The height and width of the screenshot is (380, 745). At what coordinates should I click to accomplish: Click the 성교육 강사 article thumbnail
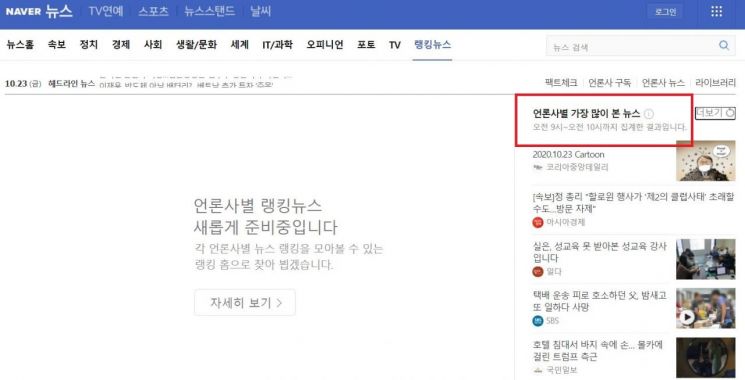pos(706,259)
